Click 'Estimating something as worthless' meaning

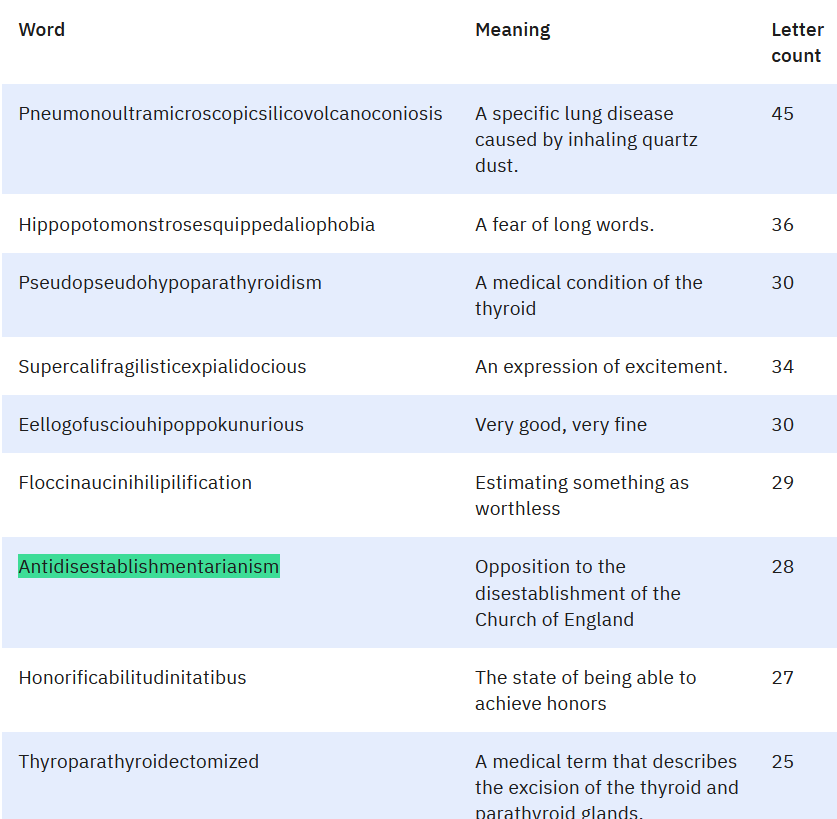click(x=582, y=495)
